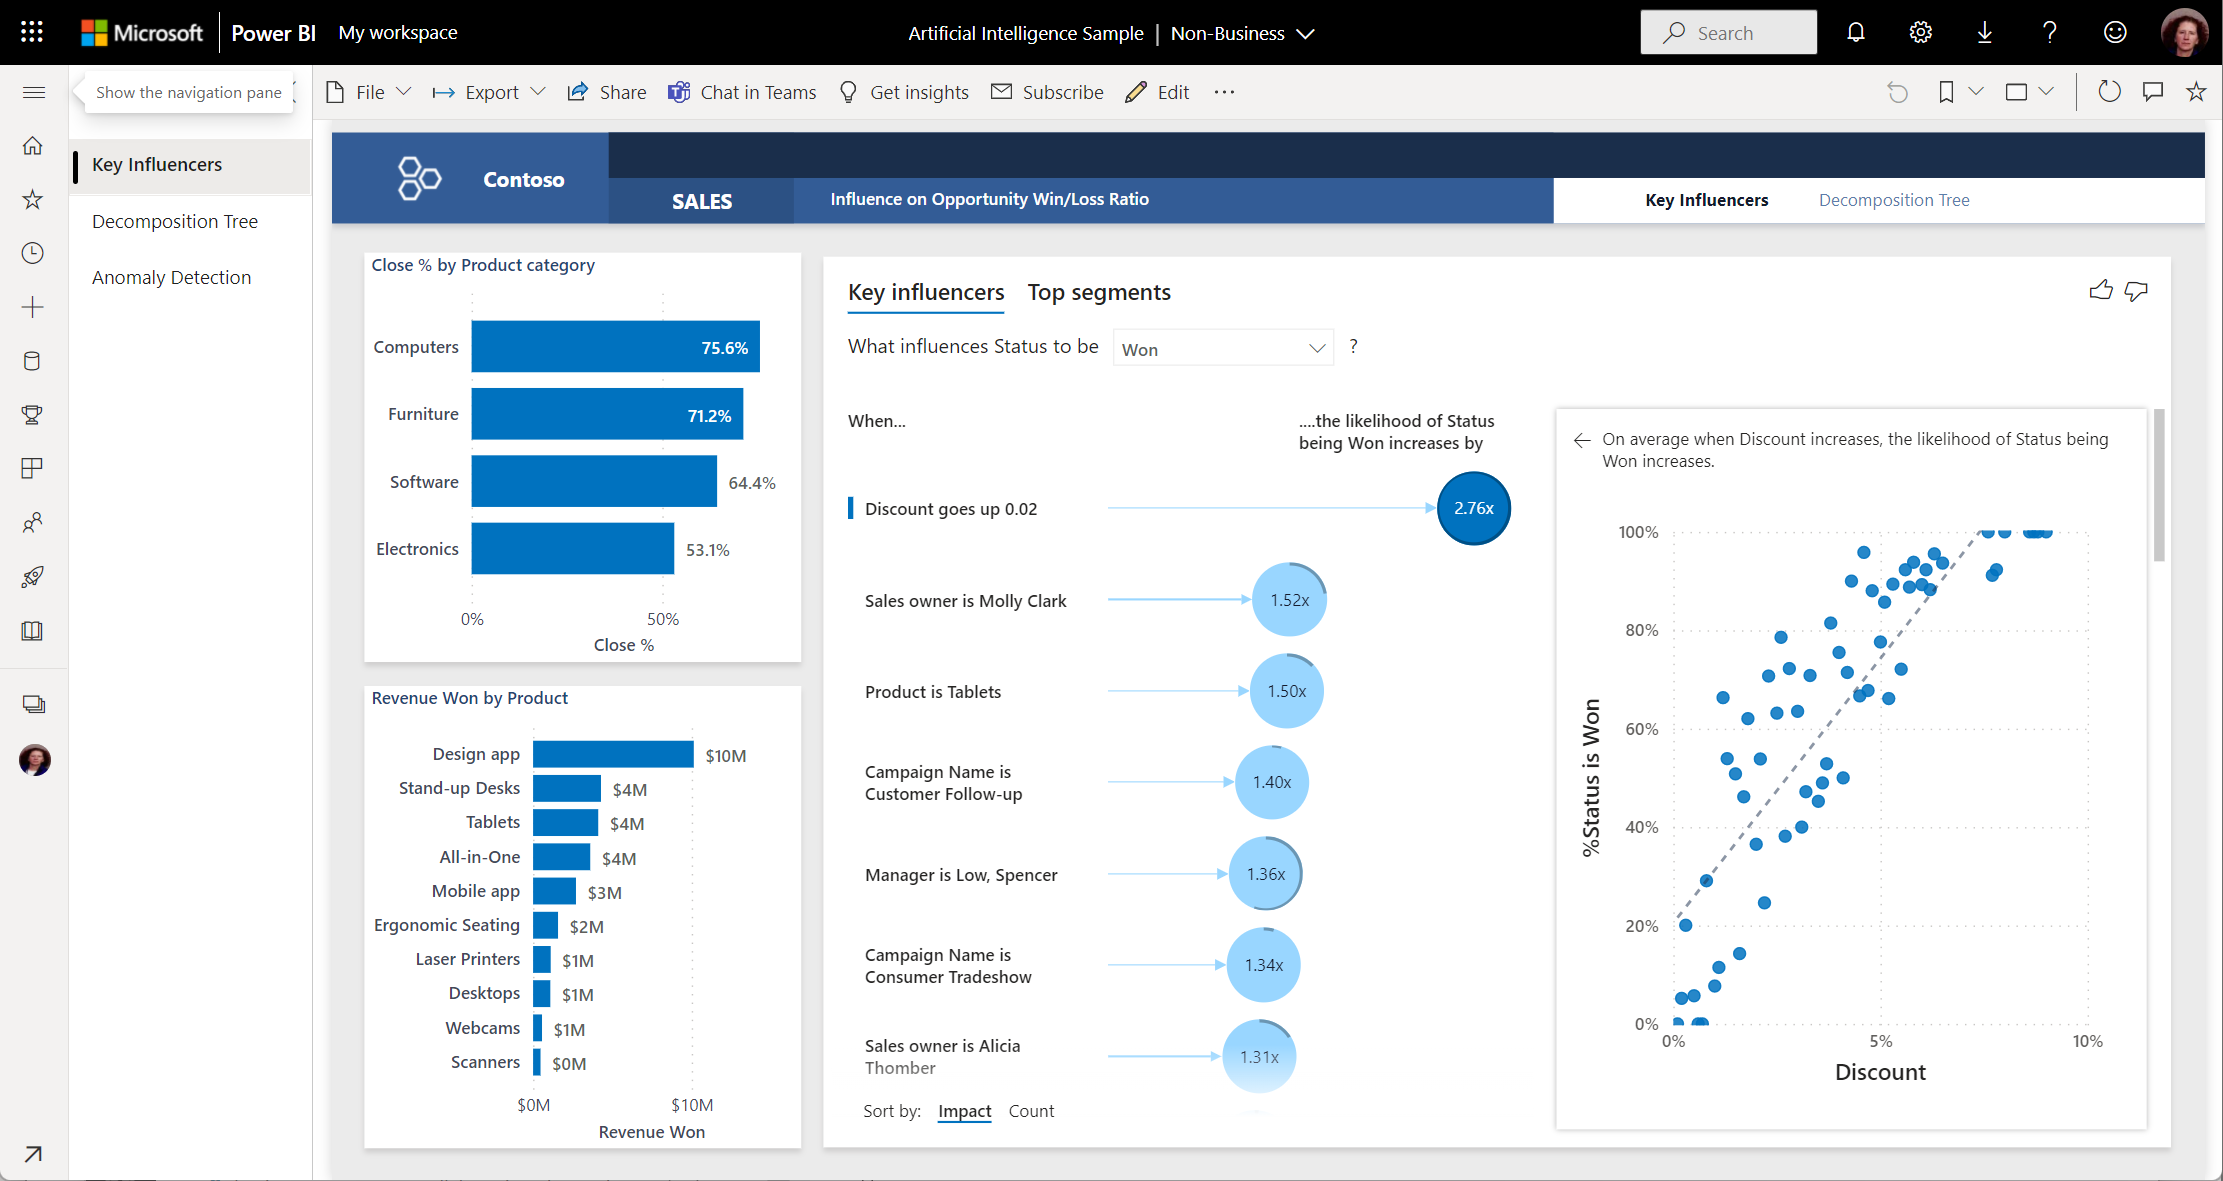Give a thumbs up to Key influencers visual
This screenshot has width=2223, height=1181.
click(x=2100, y=290)
